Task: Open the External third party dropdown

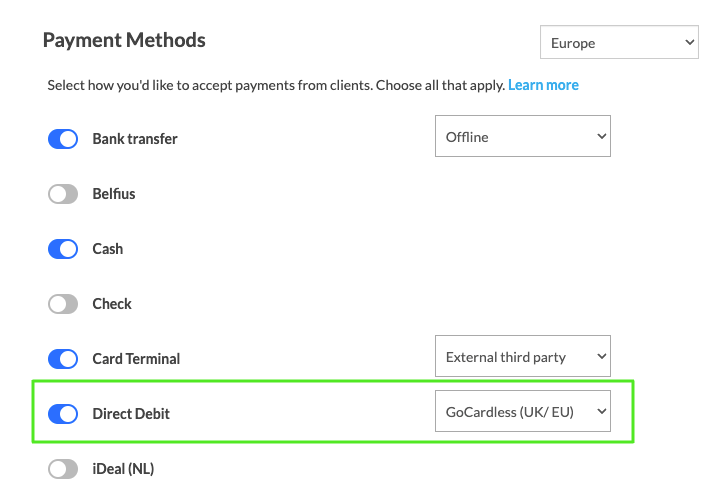Action: coord(522,357)
